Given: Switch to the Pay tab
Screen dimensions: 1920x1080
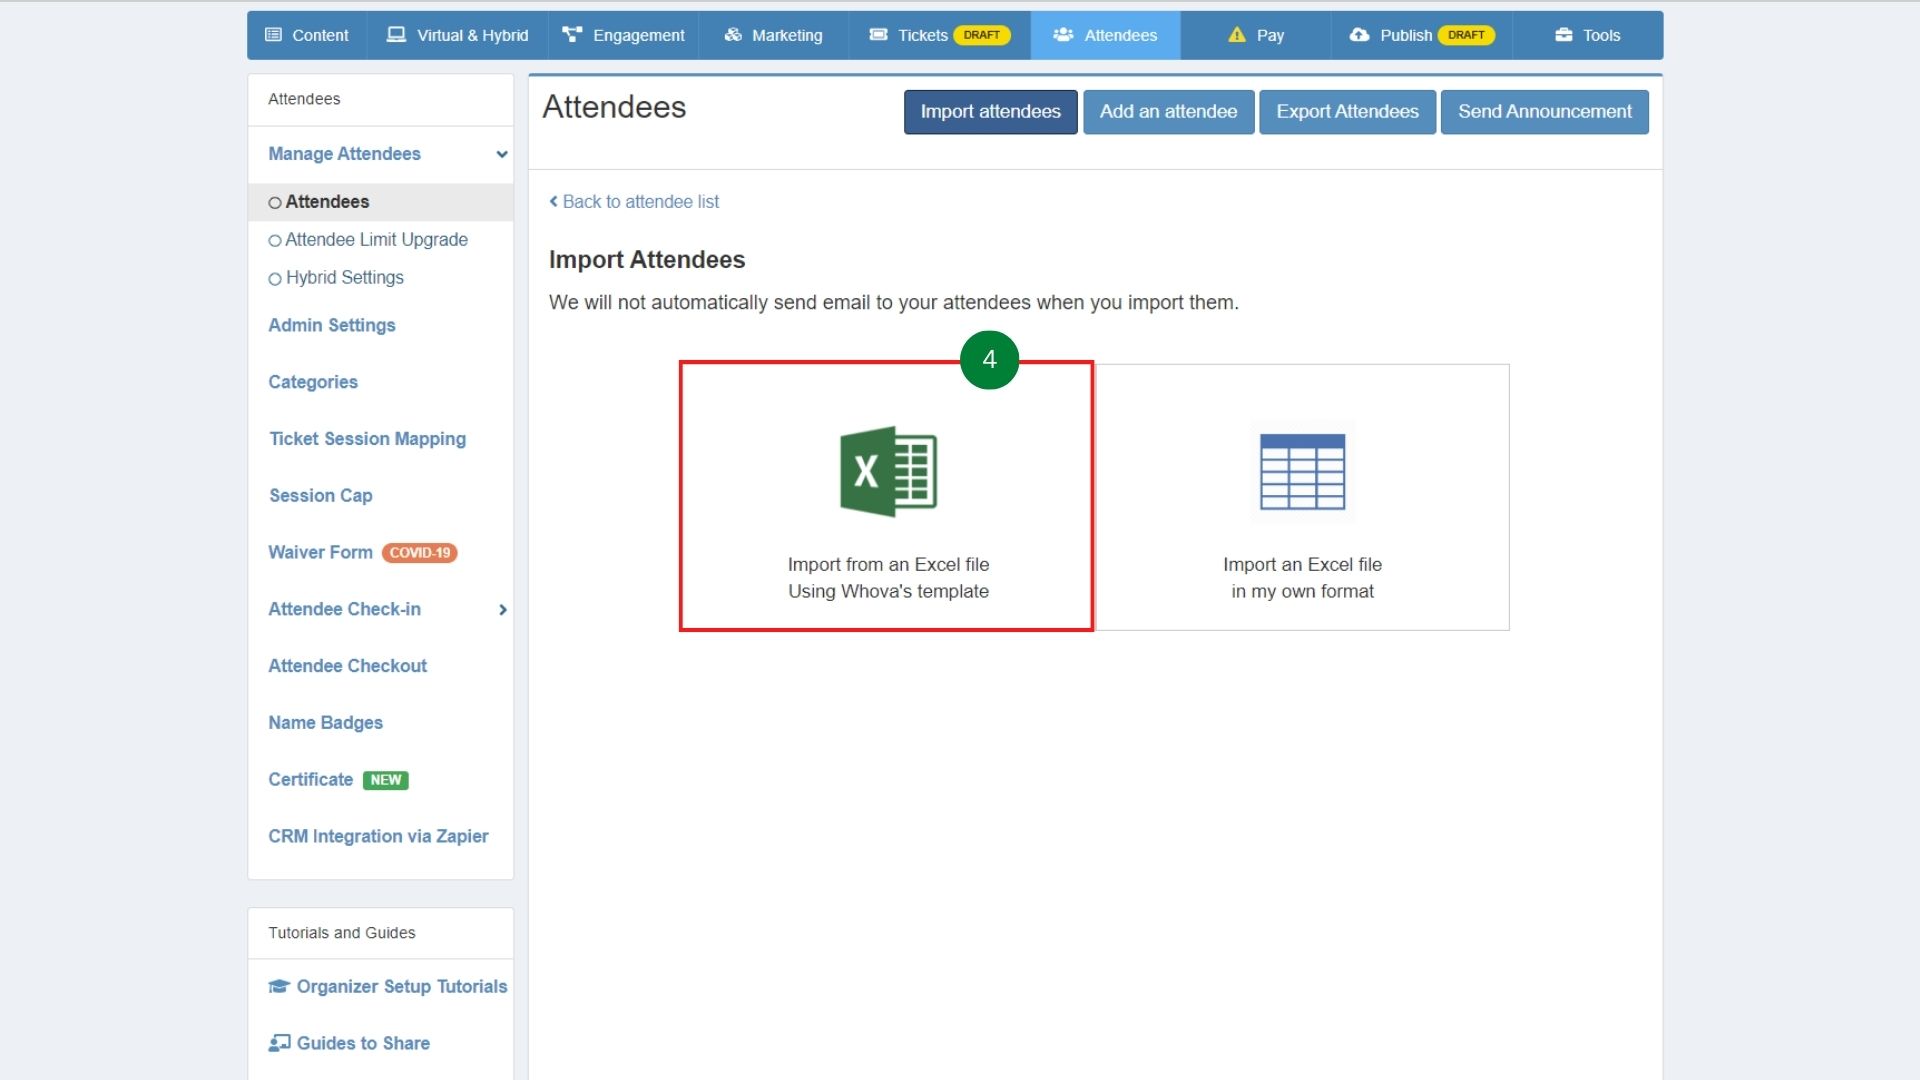Looking at the screenshot, I should coord(1256,35).
